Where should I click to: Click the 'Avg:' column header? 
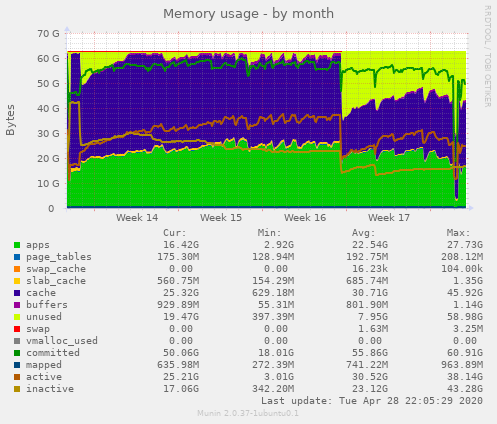point(364,233)
